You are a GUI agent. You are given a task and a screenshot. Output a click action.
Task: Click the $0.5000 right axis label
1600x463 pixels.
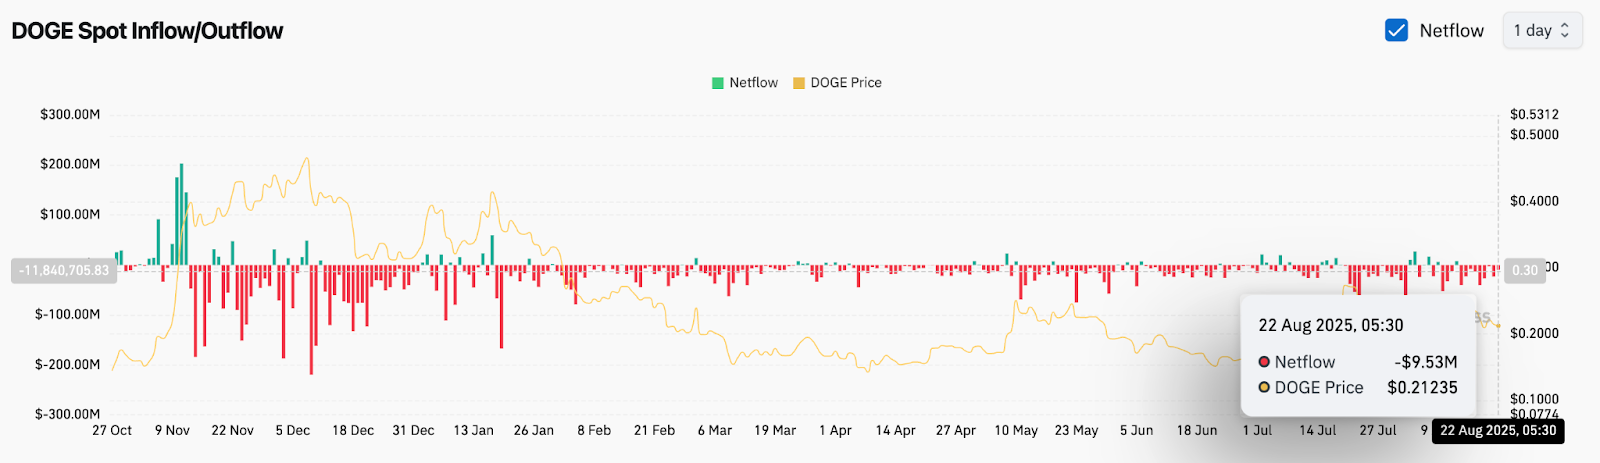click(x=1534, y=135)
